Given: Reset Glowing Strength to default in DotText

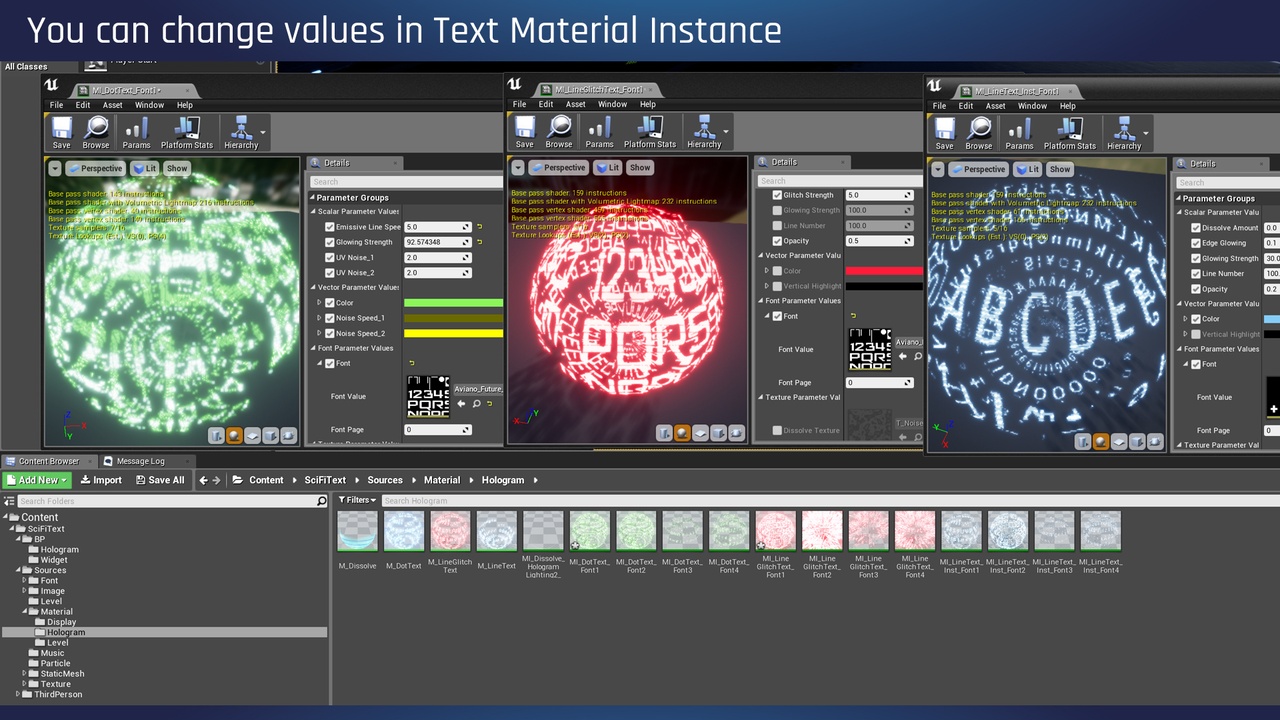Looking at the screenshot, I should [x=479, y=242].
